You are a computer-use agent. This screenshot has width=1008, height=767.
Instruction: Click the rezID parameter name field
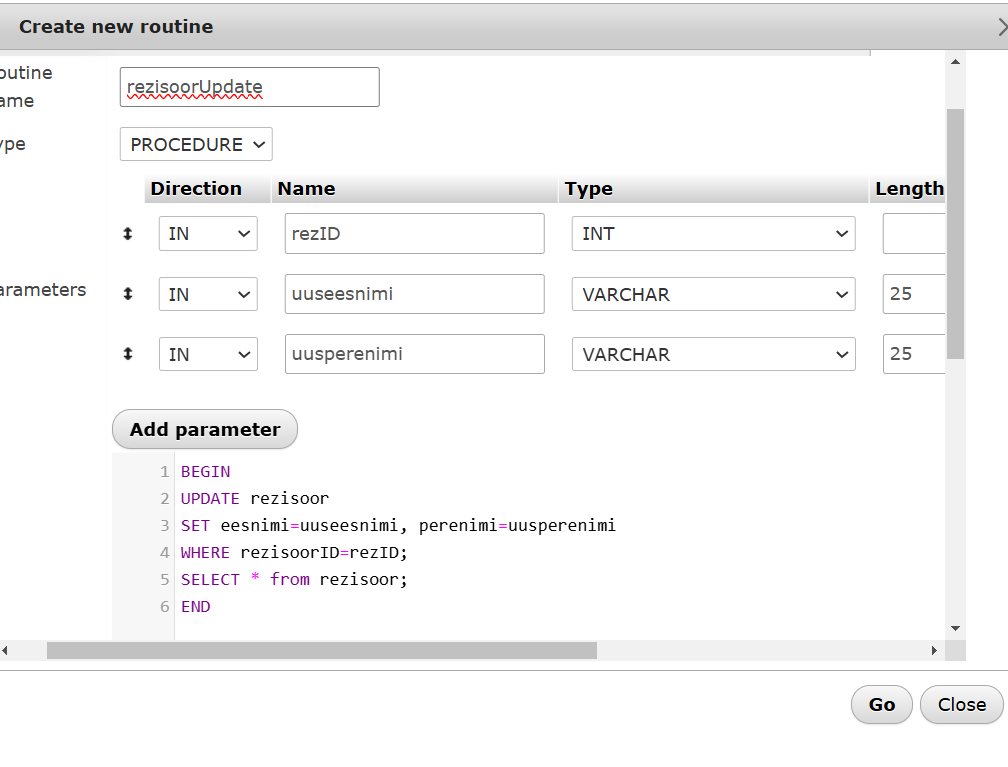[x=414, y=234]
